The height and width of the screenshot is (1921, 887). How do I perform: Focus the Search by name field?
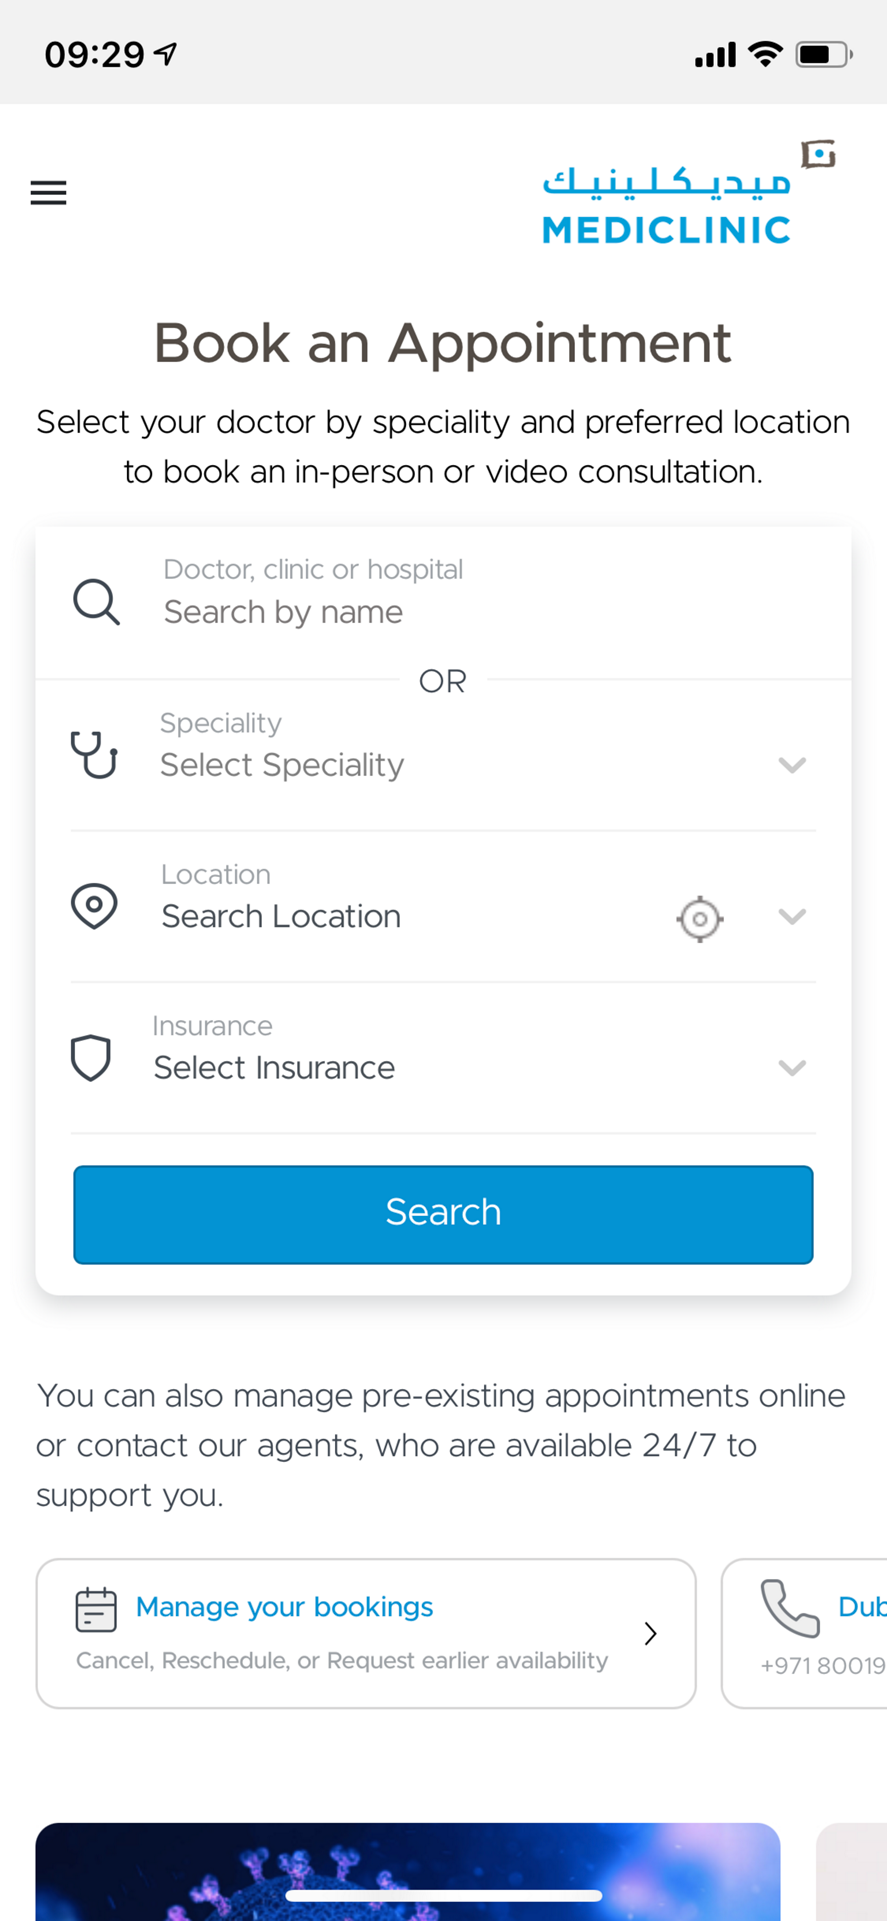point(400,612)
